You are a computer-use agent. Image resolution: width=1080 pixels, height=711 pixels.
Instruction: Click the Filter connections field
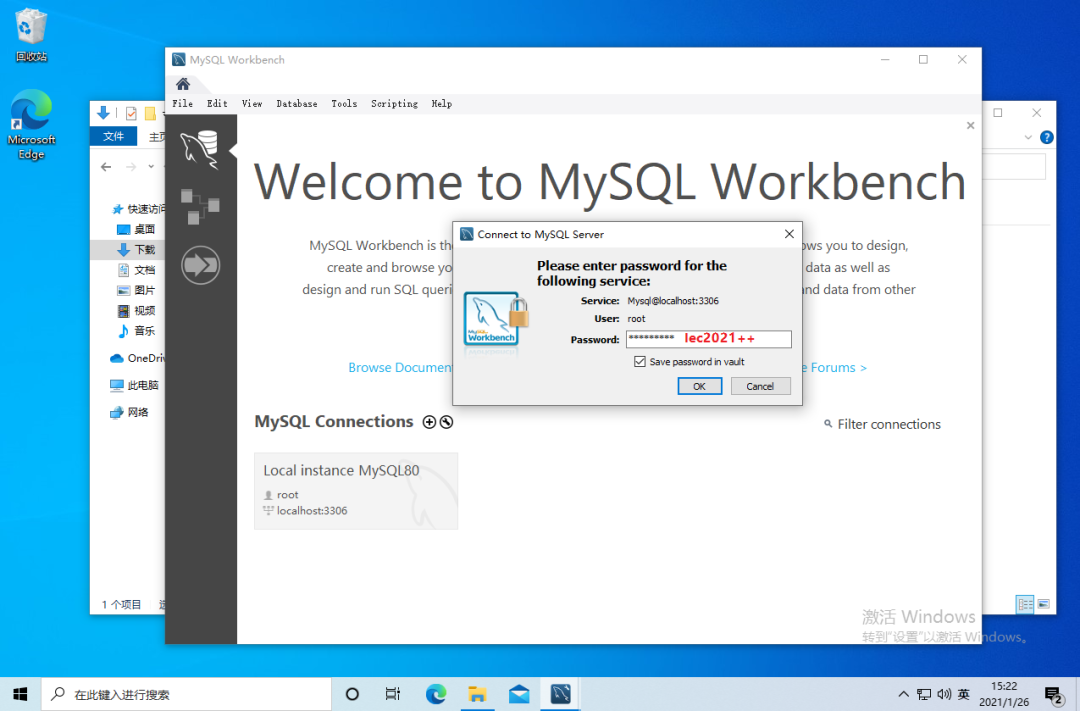point(889,424)
